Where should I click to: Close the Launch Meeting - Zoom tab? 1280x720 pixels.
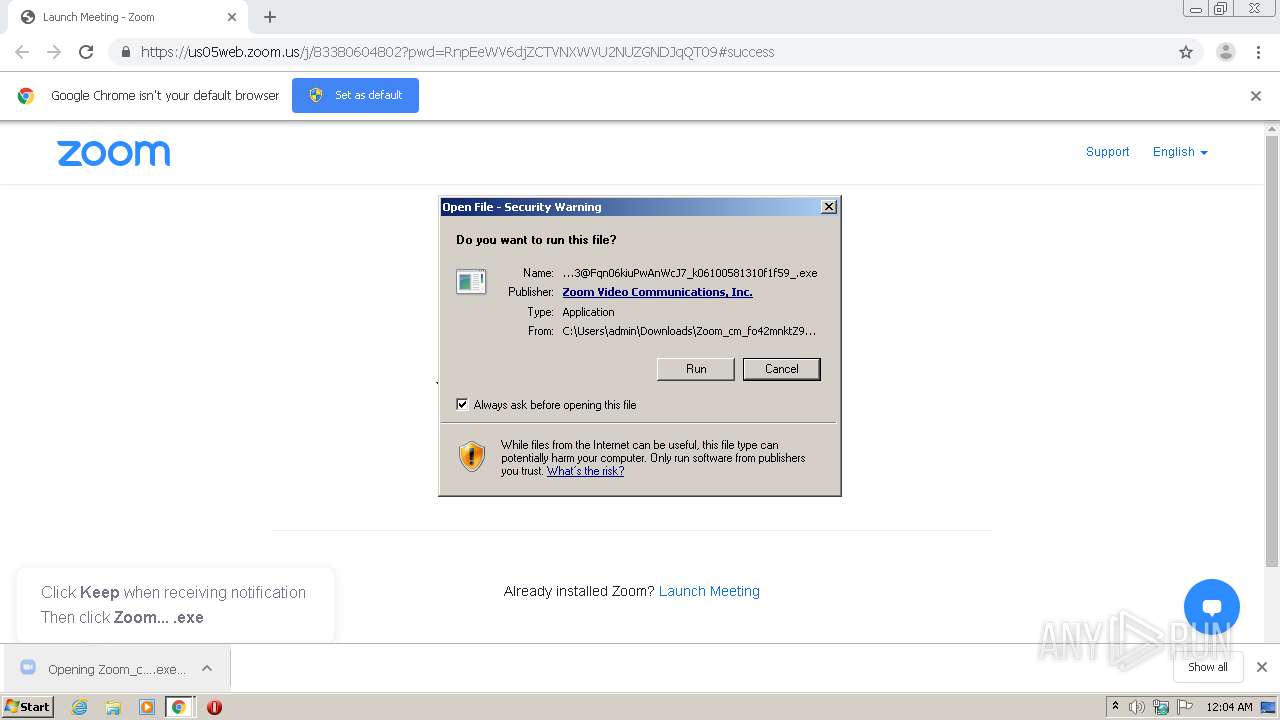click(232, 17)
